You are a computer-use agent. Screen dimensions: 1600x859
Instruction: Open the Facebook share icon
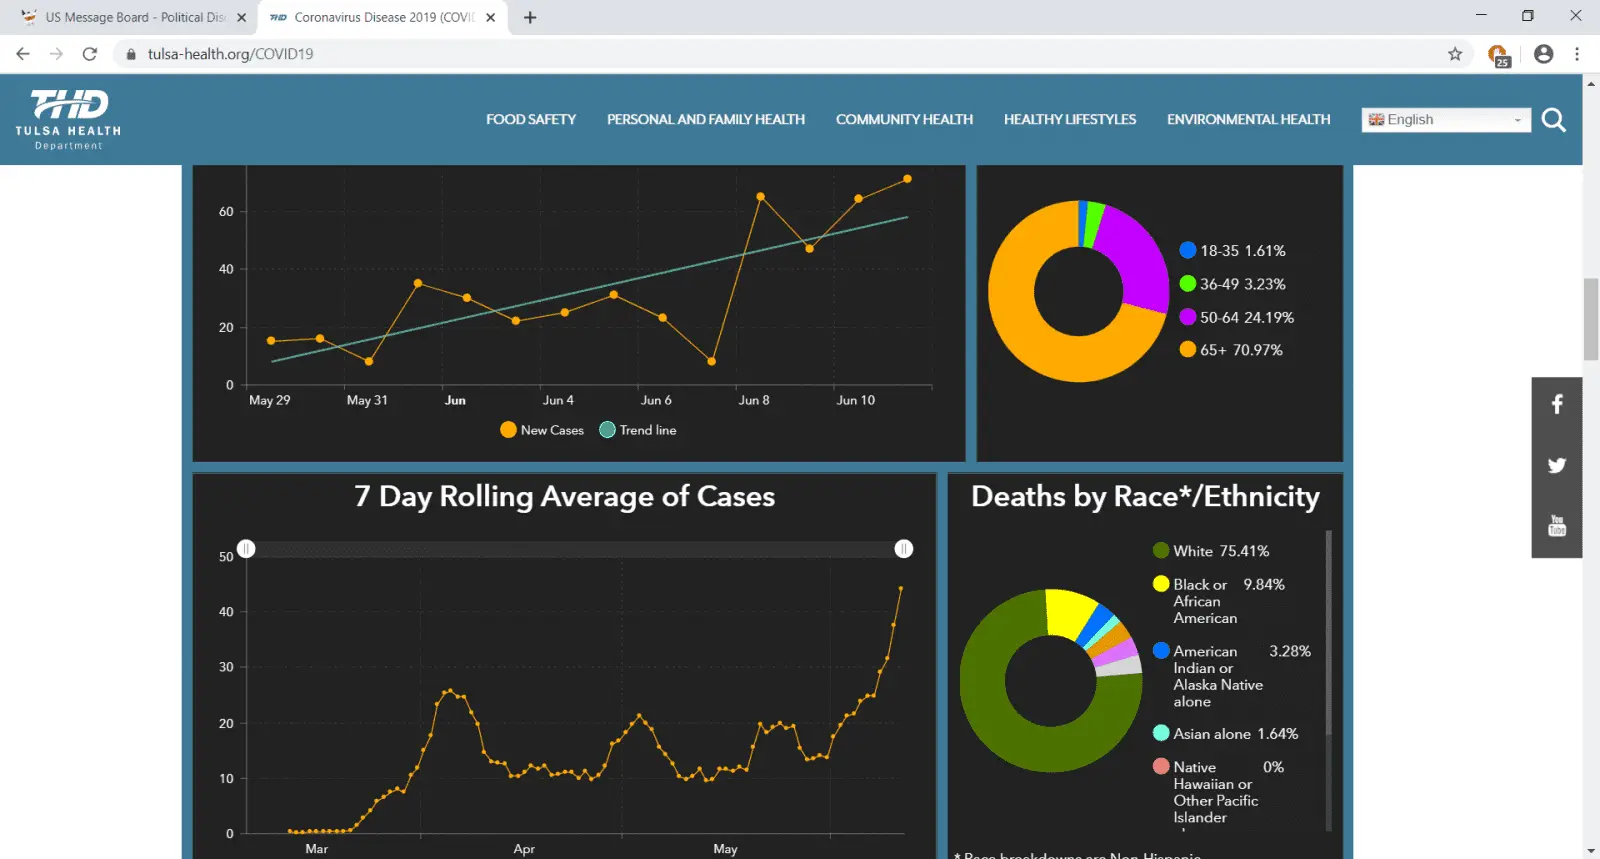coord(1556,404)
